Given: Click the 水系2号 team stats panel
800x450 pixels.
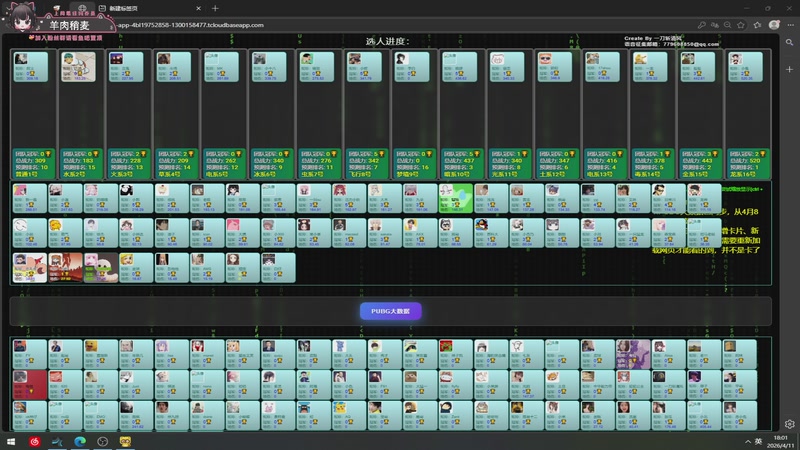Looking at the screenshot, I should 81,164.
